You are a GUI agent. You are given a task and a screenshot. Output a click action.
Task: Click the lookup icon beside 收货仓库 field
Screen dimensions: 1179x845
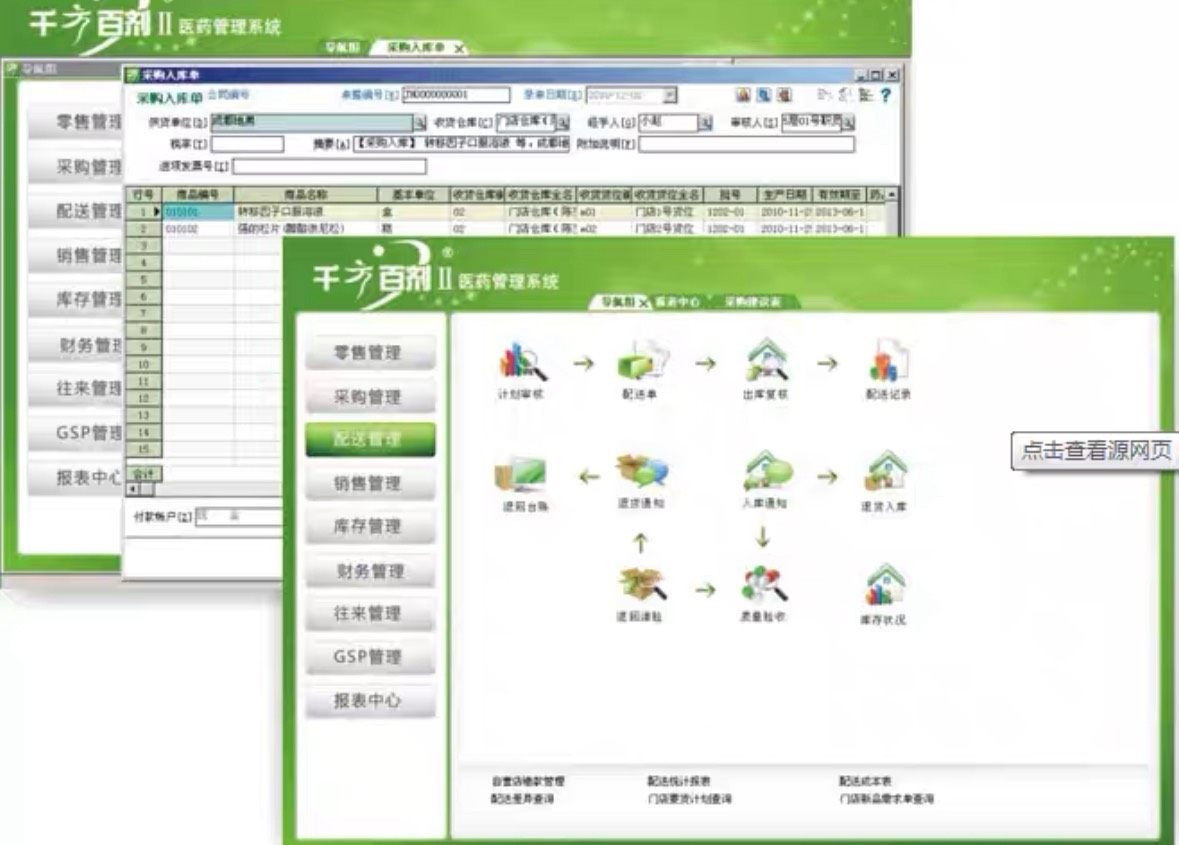click(x=562, y=123)
